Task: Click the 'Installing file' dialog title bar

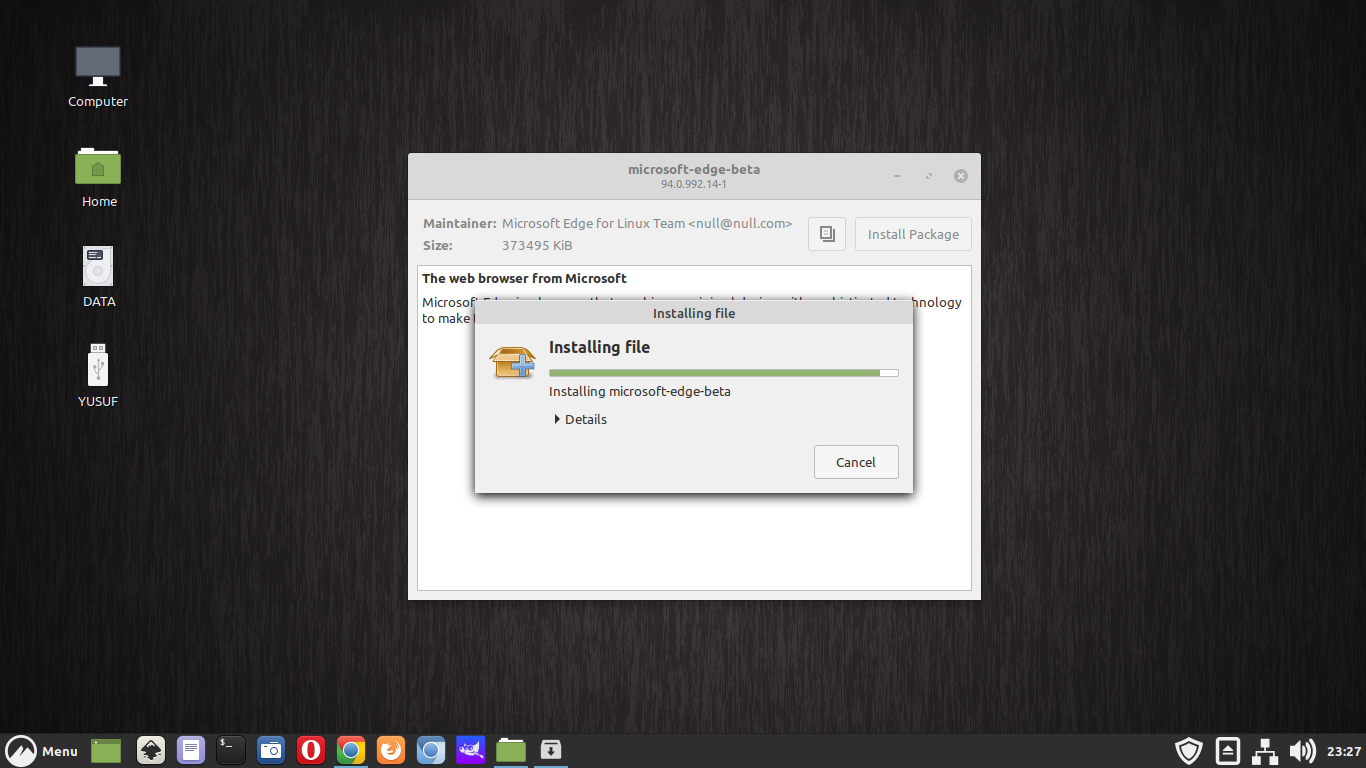Action: (x=694, y=313)
